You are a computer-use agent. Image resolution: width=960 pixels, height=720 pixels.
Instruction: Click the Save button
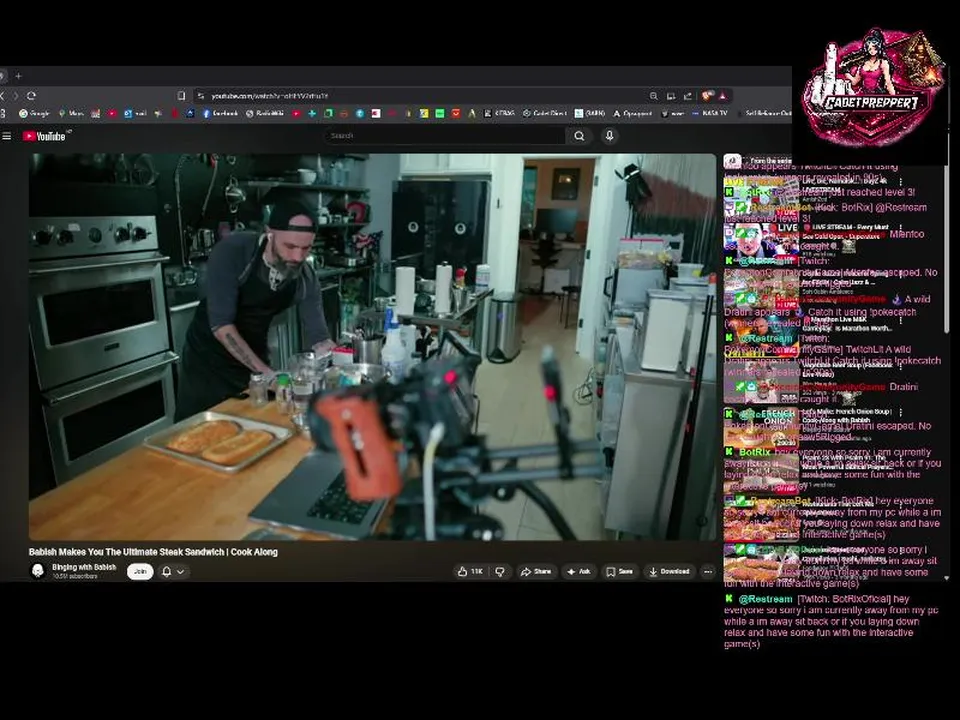620,572
